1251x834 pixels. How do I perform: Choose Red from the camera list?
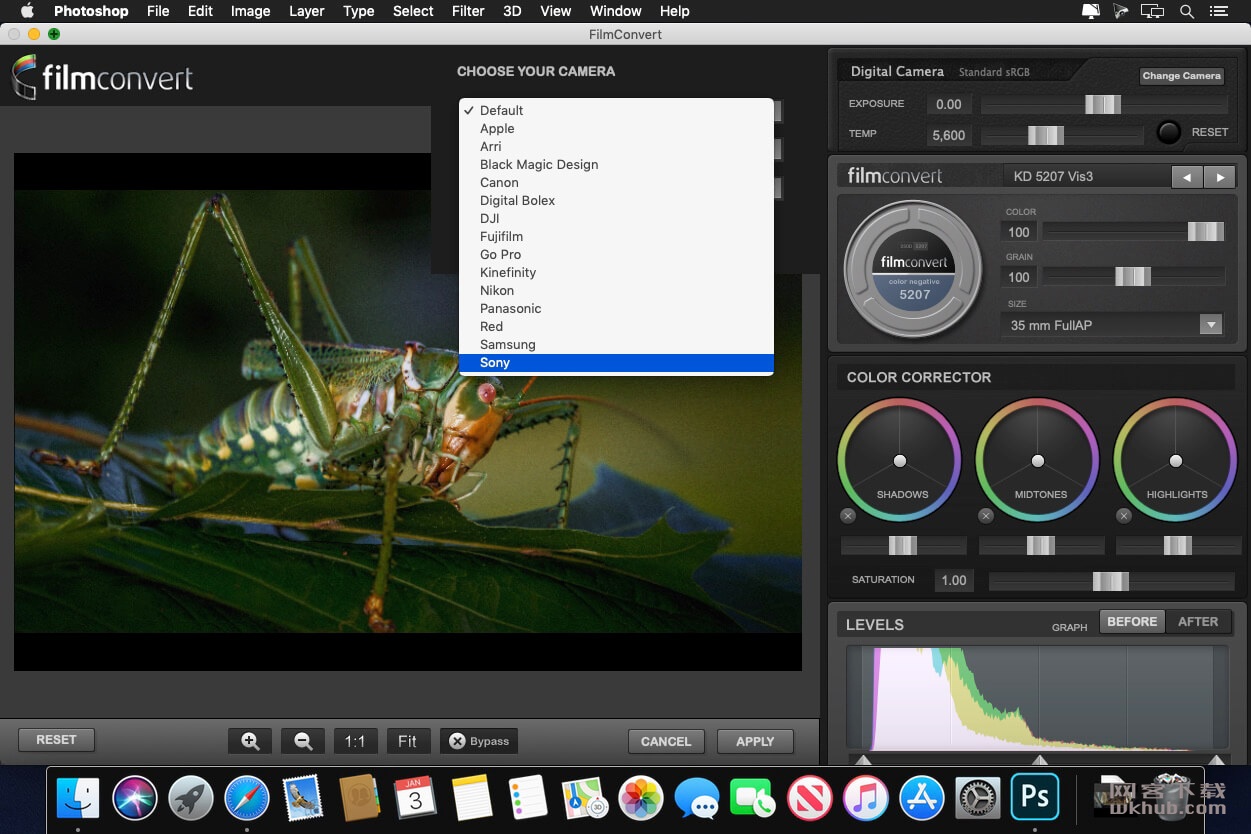[x=616, y=326]
